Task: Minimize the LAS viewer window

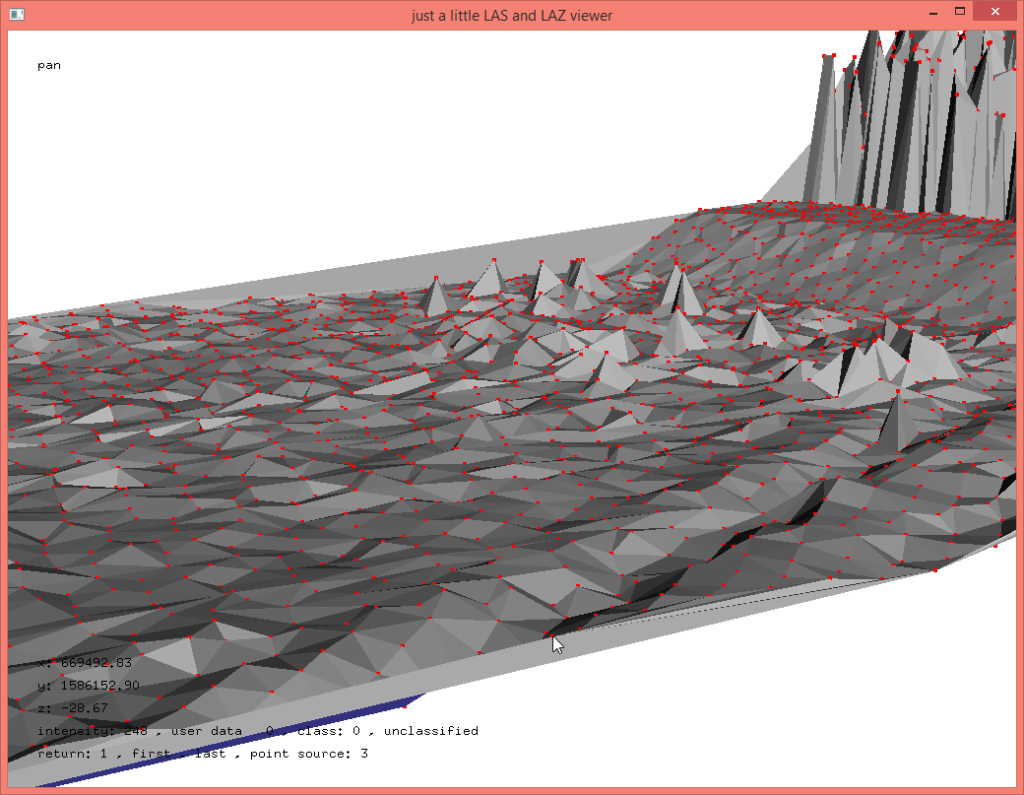Action: pos(932,12)
